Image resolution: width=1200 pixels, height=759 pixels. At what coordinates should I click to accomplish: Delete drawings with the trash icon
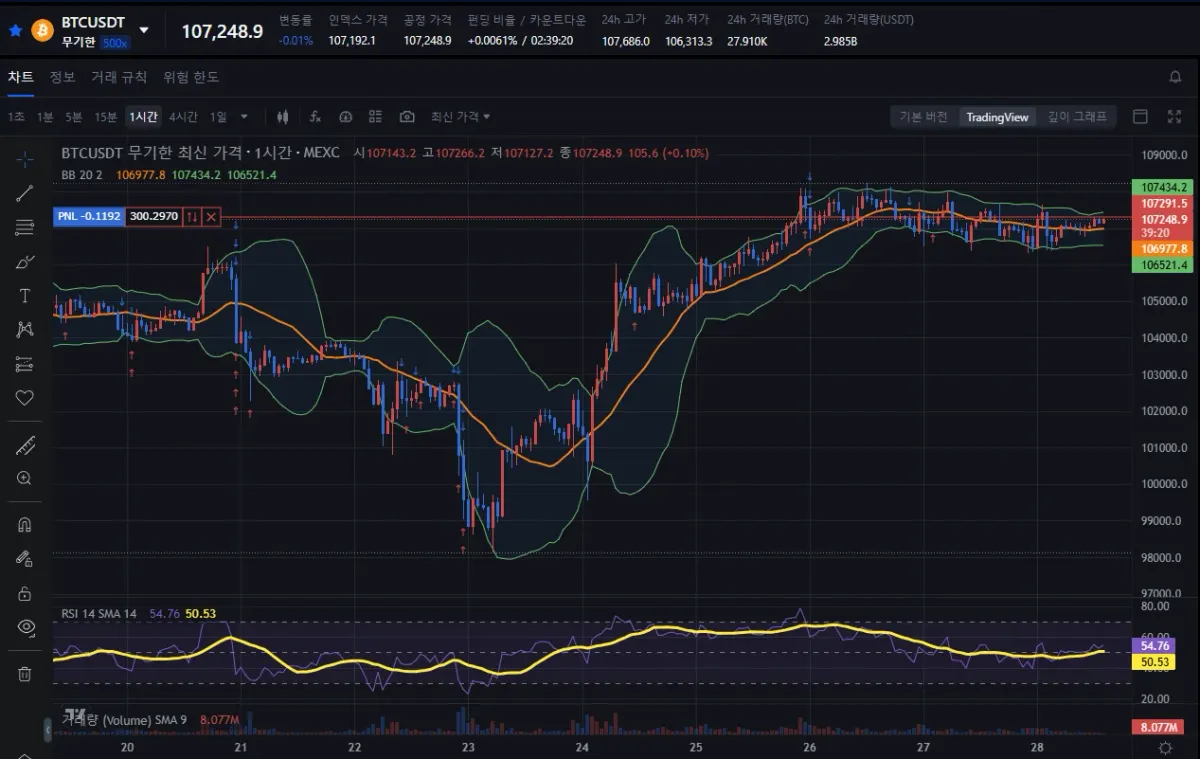point(25,674)
